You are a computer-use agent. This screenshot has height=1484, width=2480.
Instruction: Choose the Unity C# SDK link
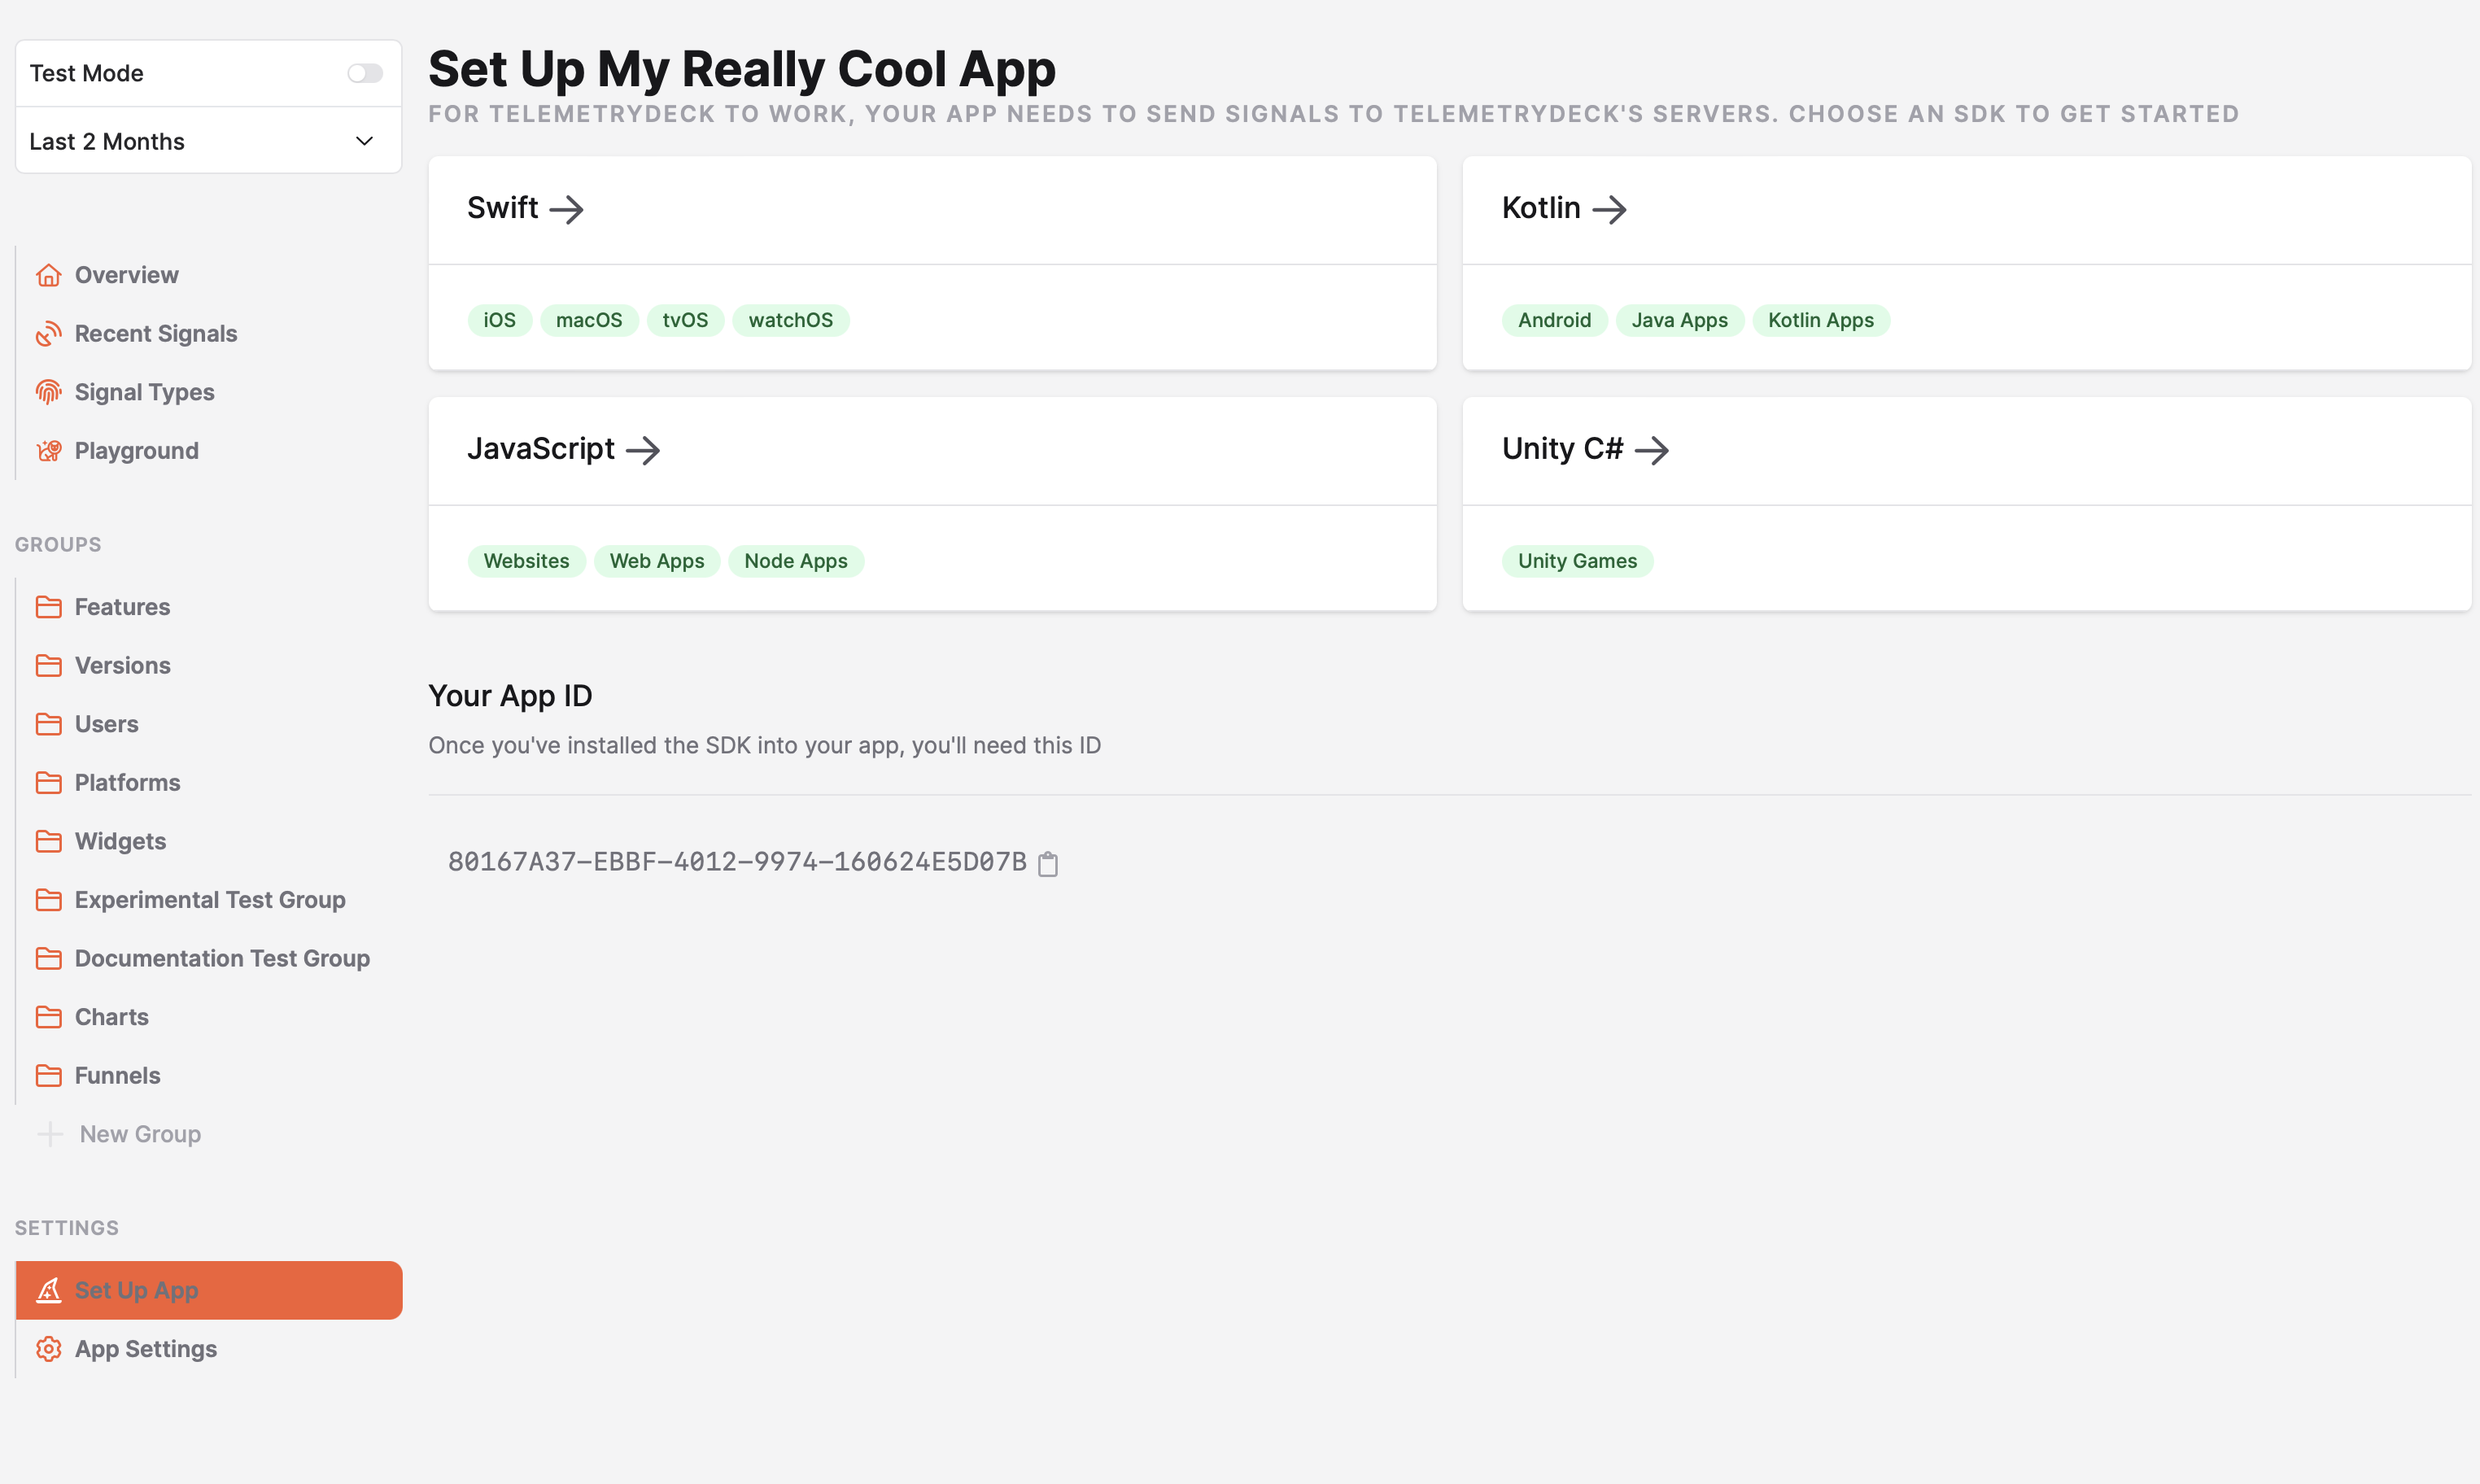point(1585,449)
